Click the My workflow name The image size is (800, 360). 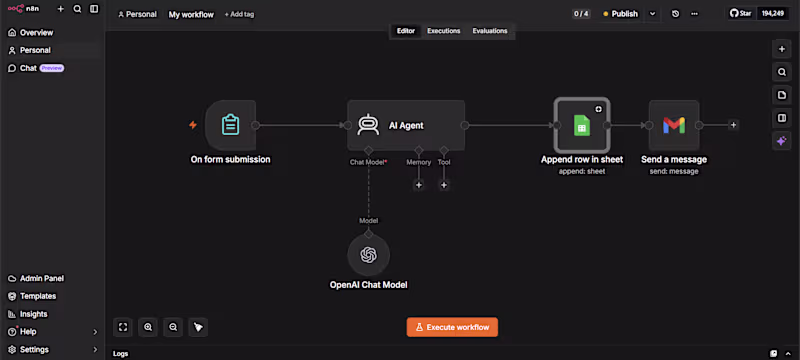pyautogui.click(x=191, y=14)
